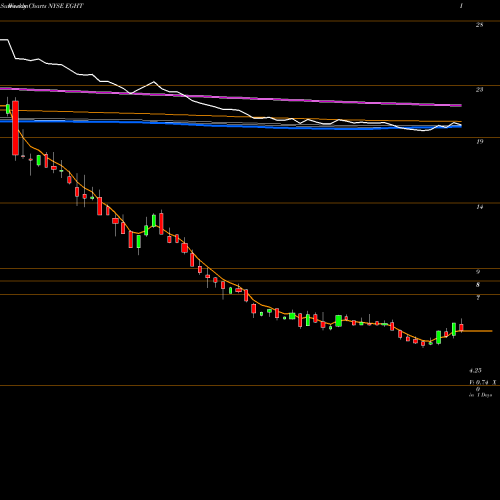Click the '7' price axis label

(478, 298)
